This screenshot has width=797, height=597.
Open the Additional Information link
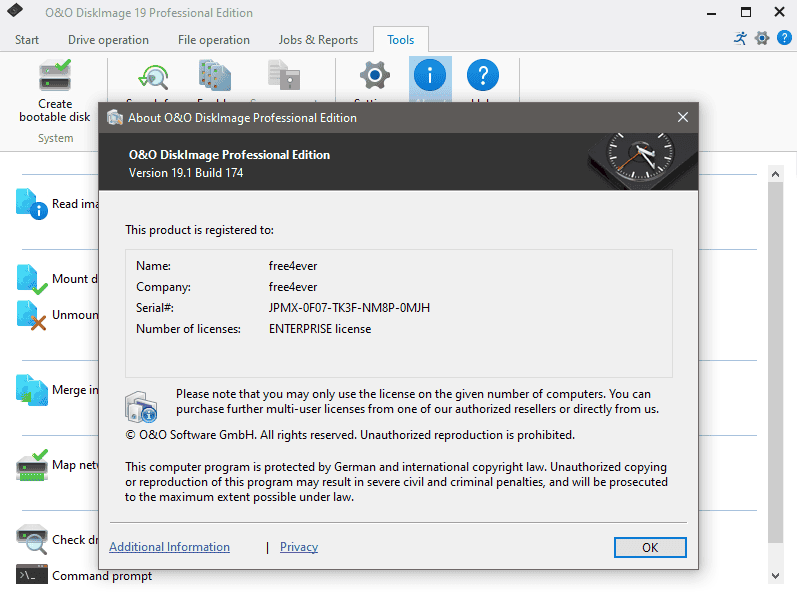[x=169, y=547]
